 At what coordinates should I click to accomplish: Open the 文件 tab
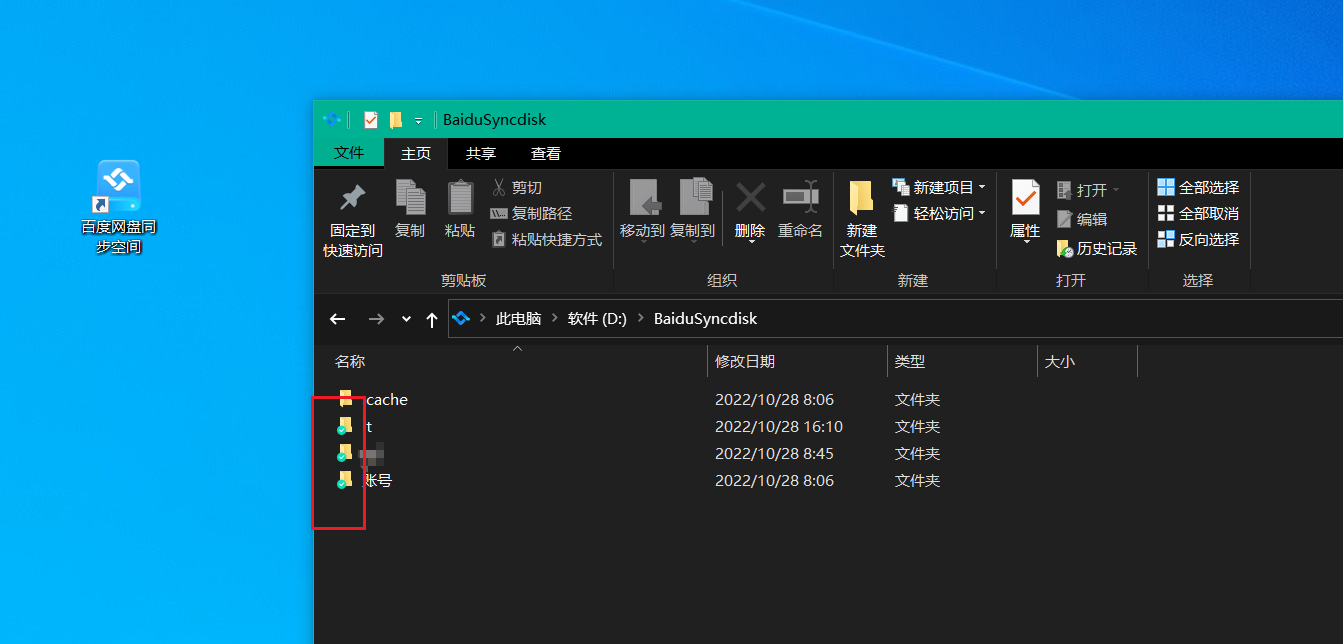(349, 153)
